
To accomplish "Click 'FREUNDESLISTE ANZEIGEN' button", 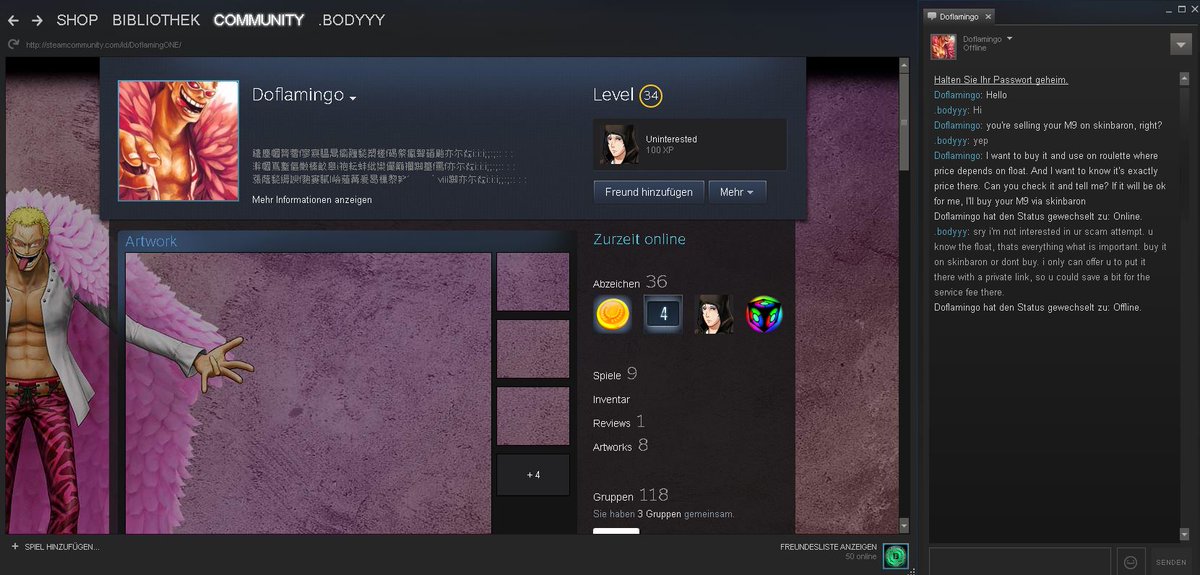I will click(828, 548).
